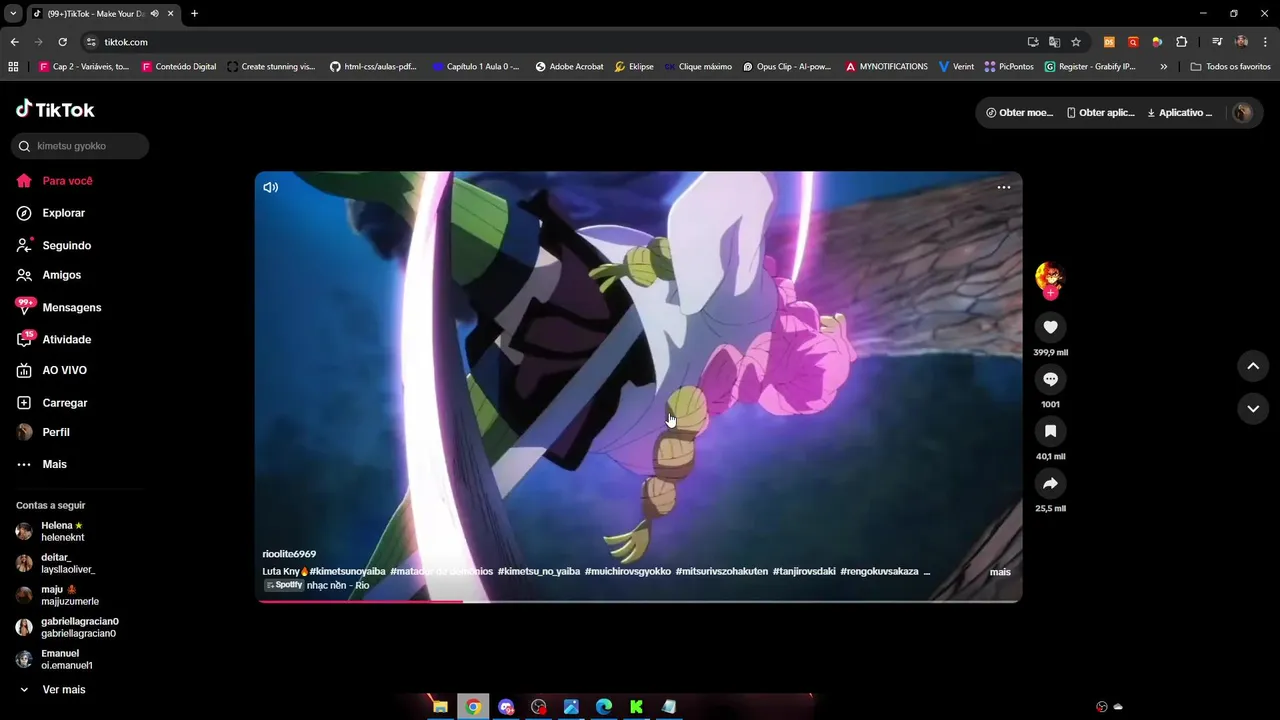Image resolution: width=1280 pixels, height=720 pixels.
Task: Click the translate page icon in the address bar
Action: (1054, 42)
